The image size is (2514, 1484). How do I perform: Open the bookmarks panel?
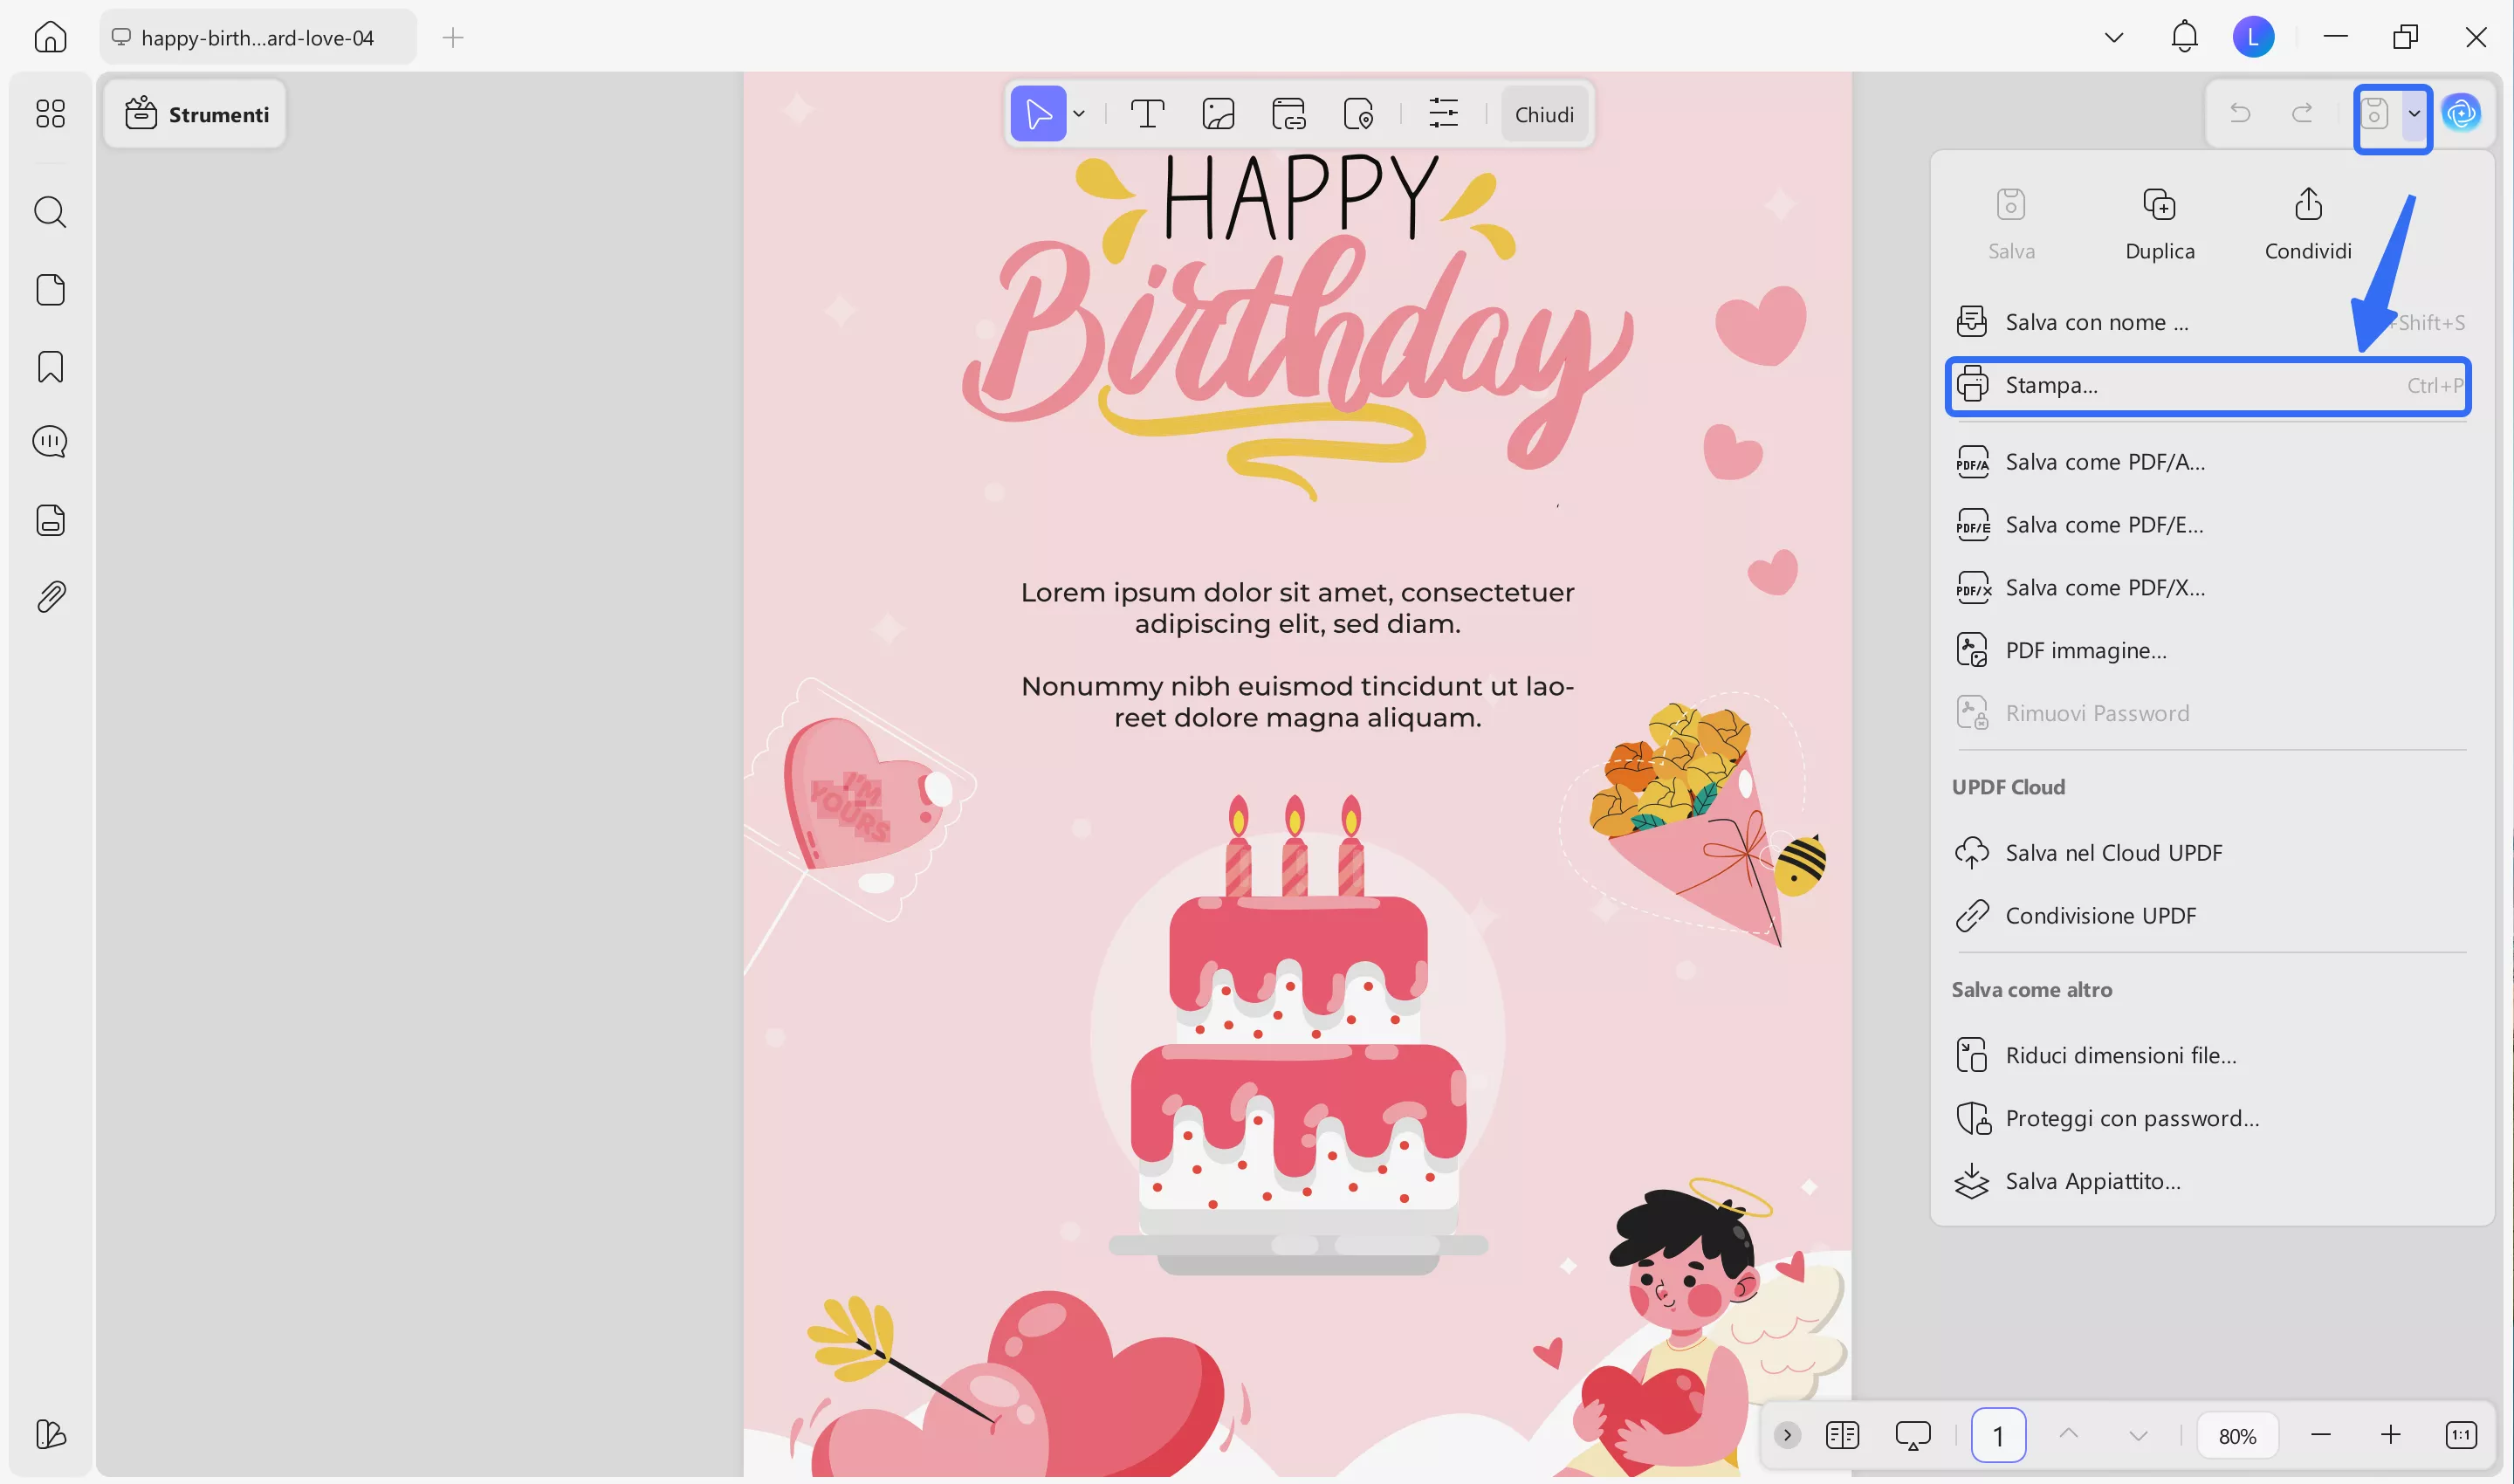[x=50, y=367]
